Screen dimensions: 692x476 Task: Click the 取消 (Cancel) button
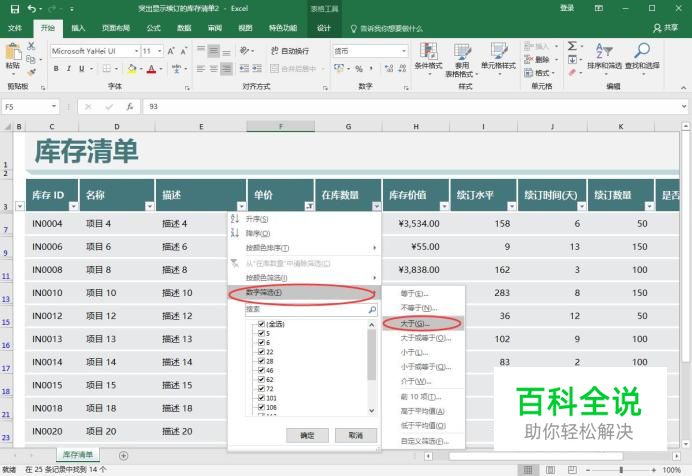(x=356, y=435)
